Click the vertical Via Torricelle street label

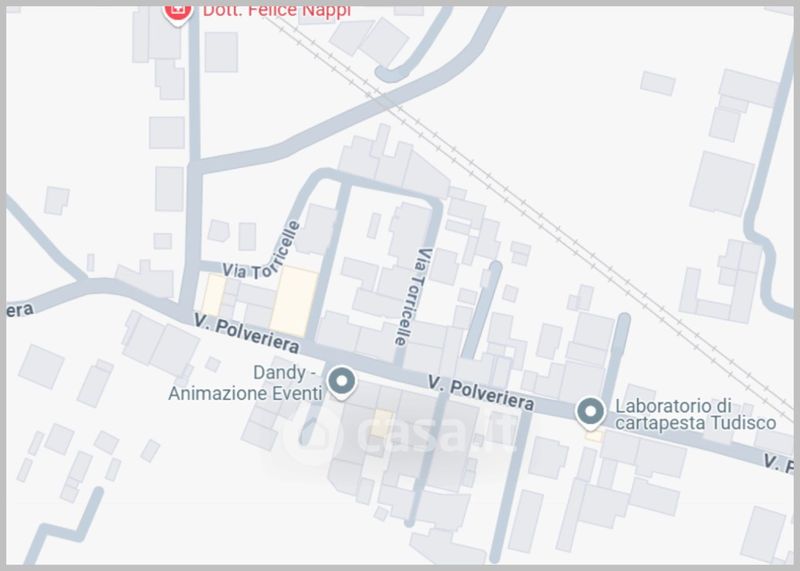pos(413,296)
